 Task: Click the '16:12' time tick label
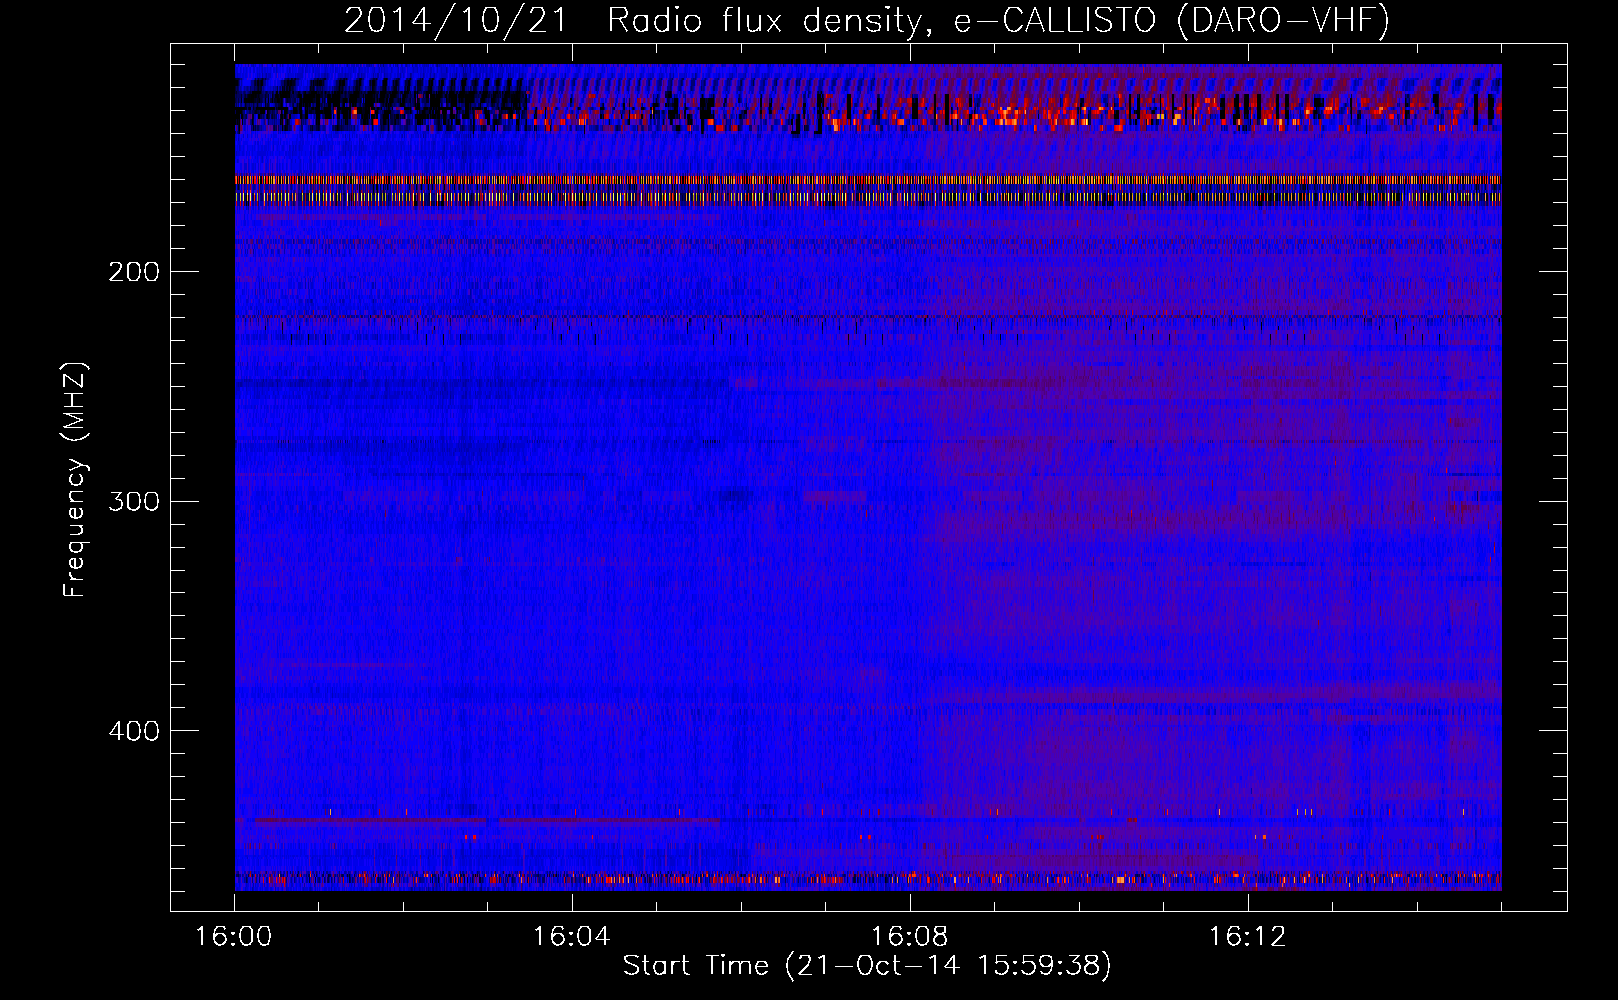tap(1247, 937)
